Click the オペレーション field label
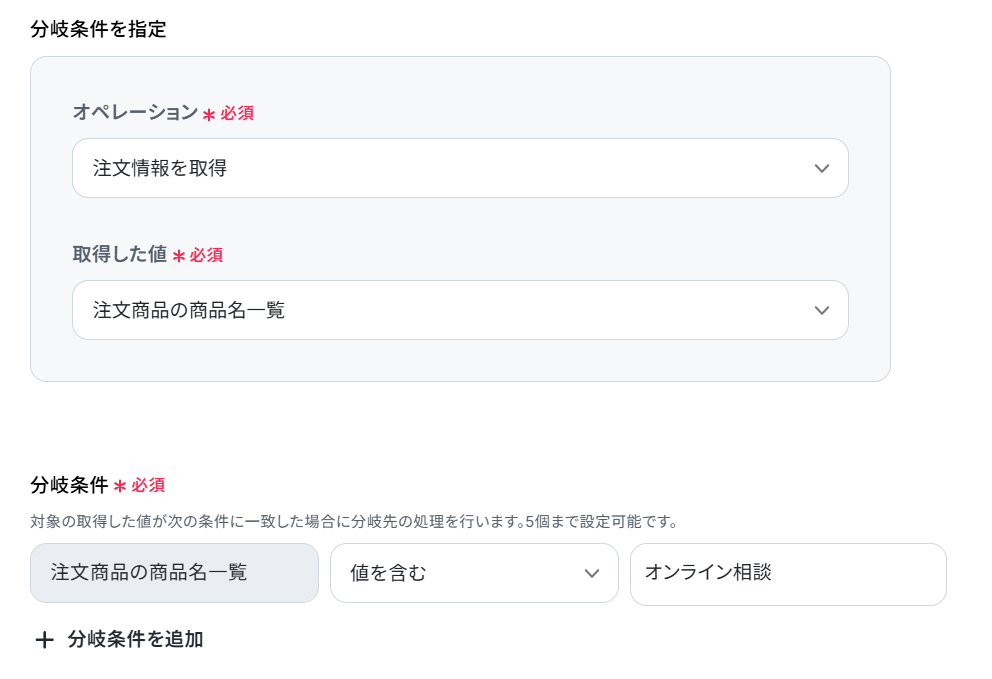This screenshot has width=992, height=679. [135, 112]
